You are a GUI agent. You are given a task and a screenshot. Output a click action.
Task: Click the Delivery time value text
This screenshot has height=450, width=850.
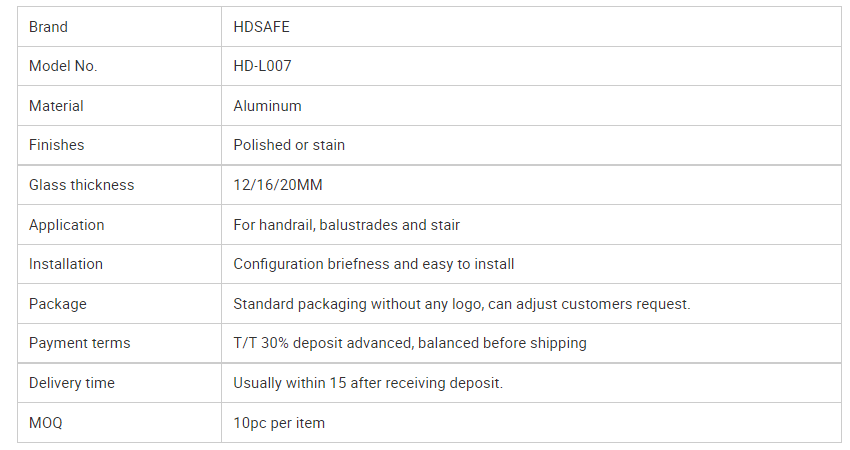coord(367,383)
